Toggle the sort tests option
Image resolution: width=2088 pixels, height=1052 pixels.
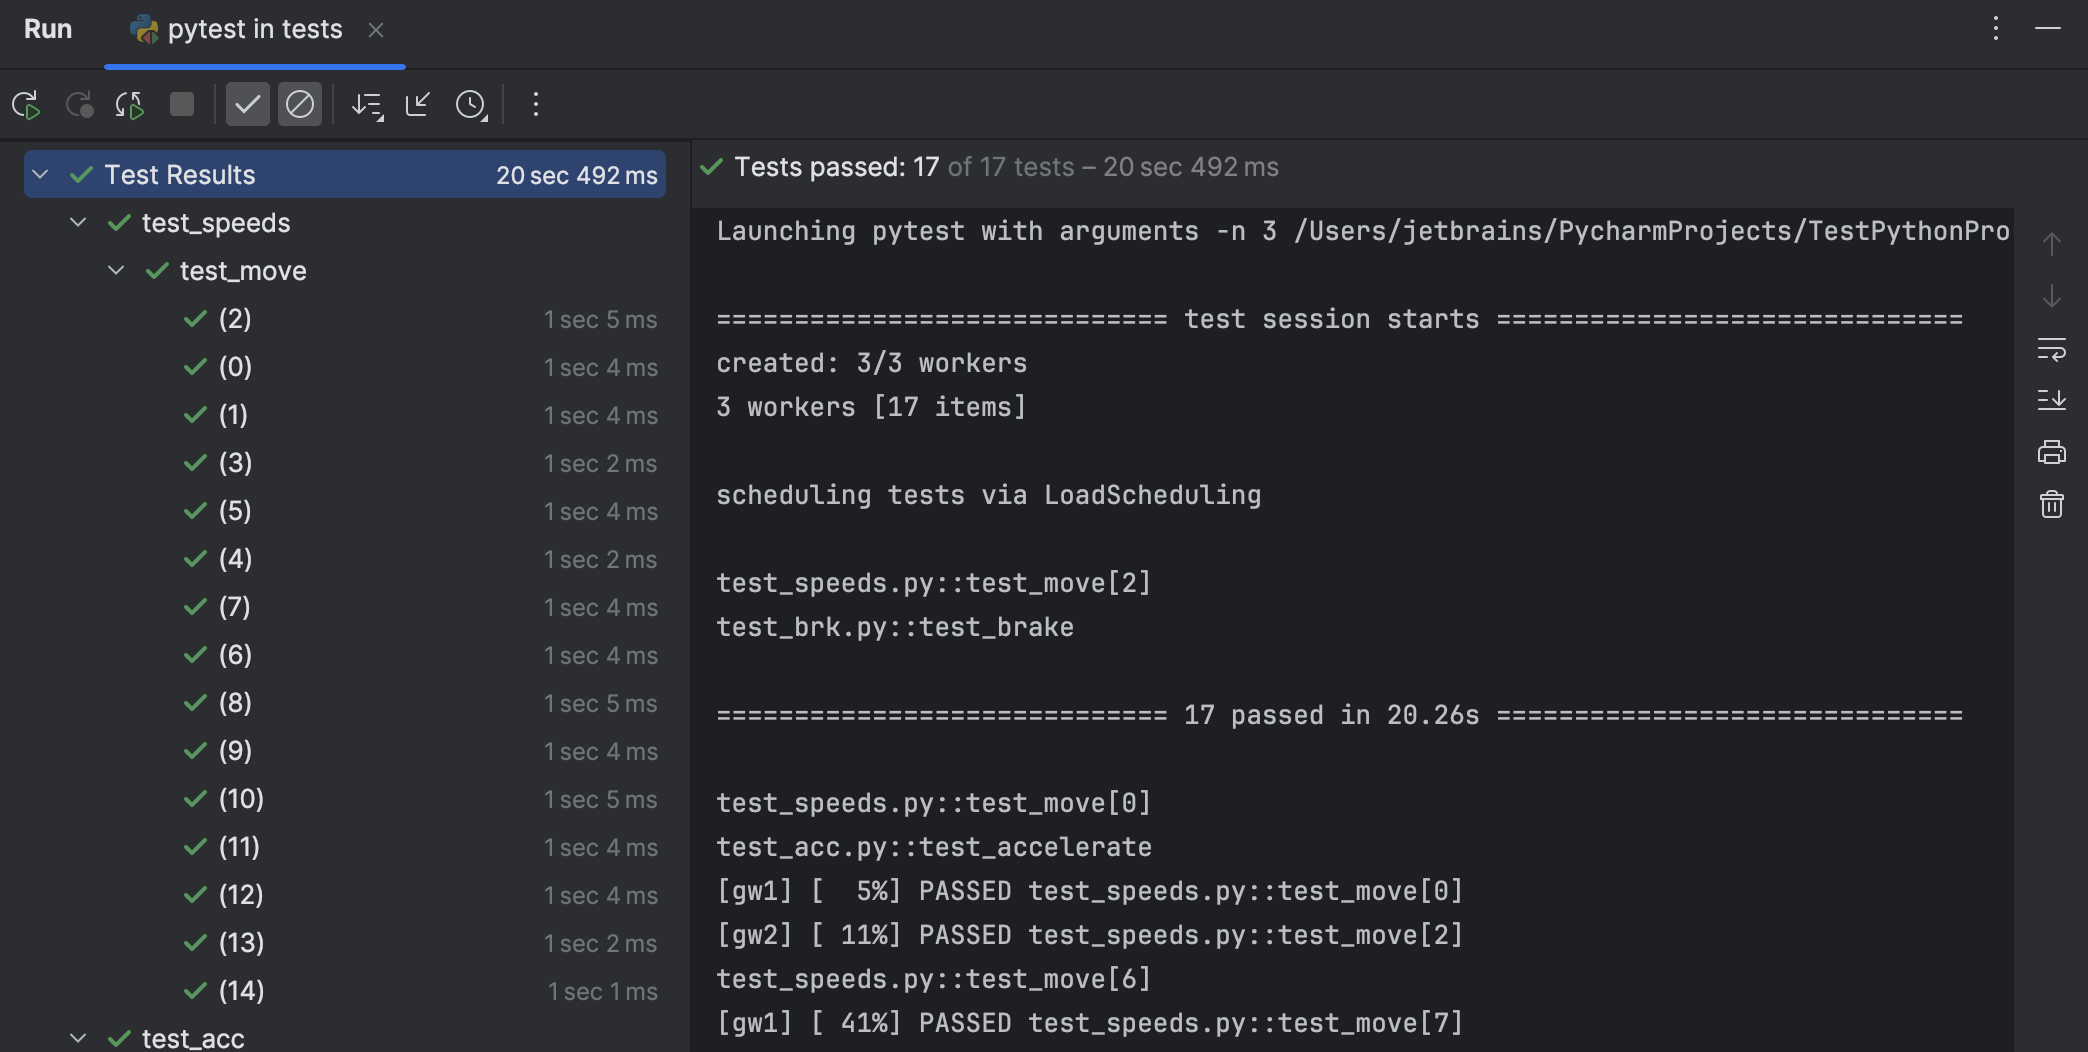(367, 104)
